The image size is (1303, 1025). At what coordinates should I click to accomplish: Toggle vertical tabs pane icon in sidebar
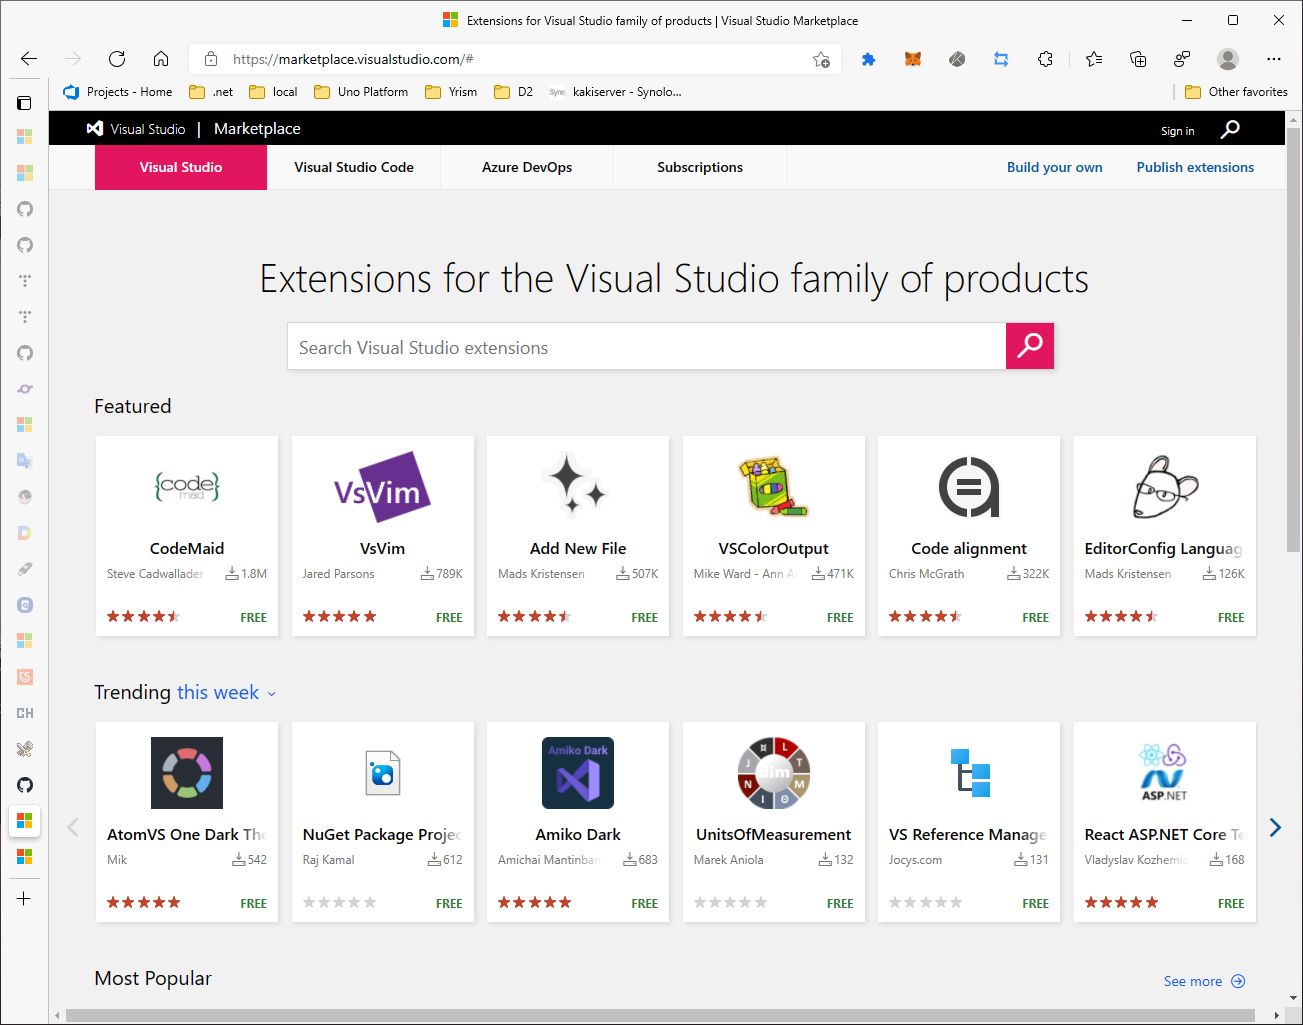tap(25, 102)
